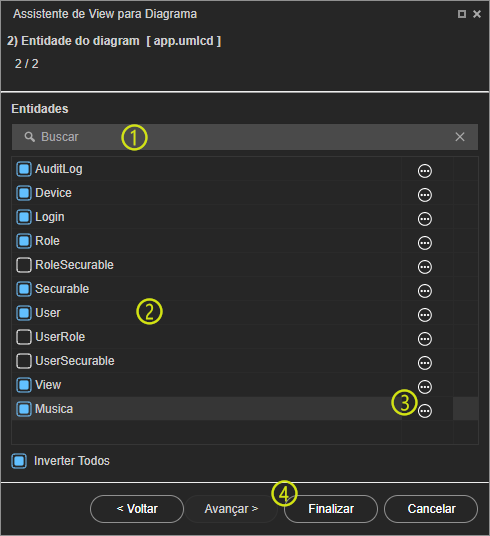Open the options ellipsis for RoleSecurable
Screen dimensions: 490x536
(425, 267)
